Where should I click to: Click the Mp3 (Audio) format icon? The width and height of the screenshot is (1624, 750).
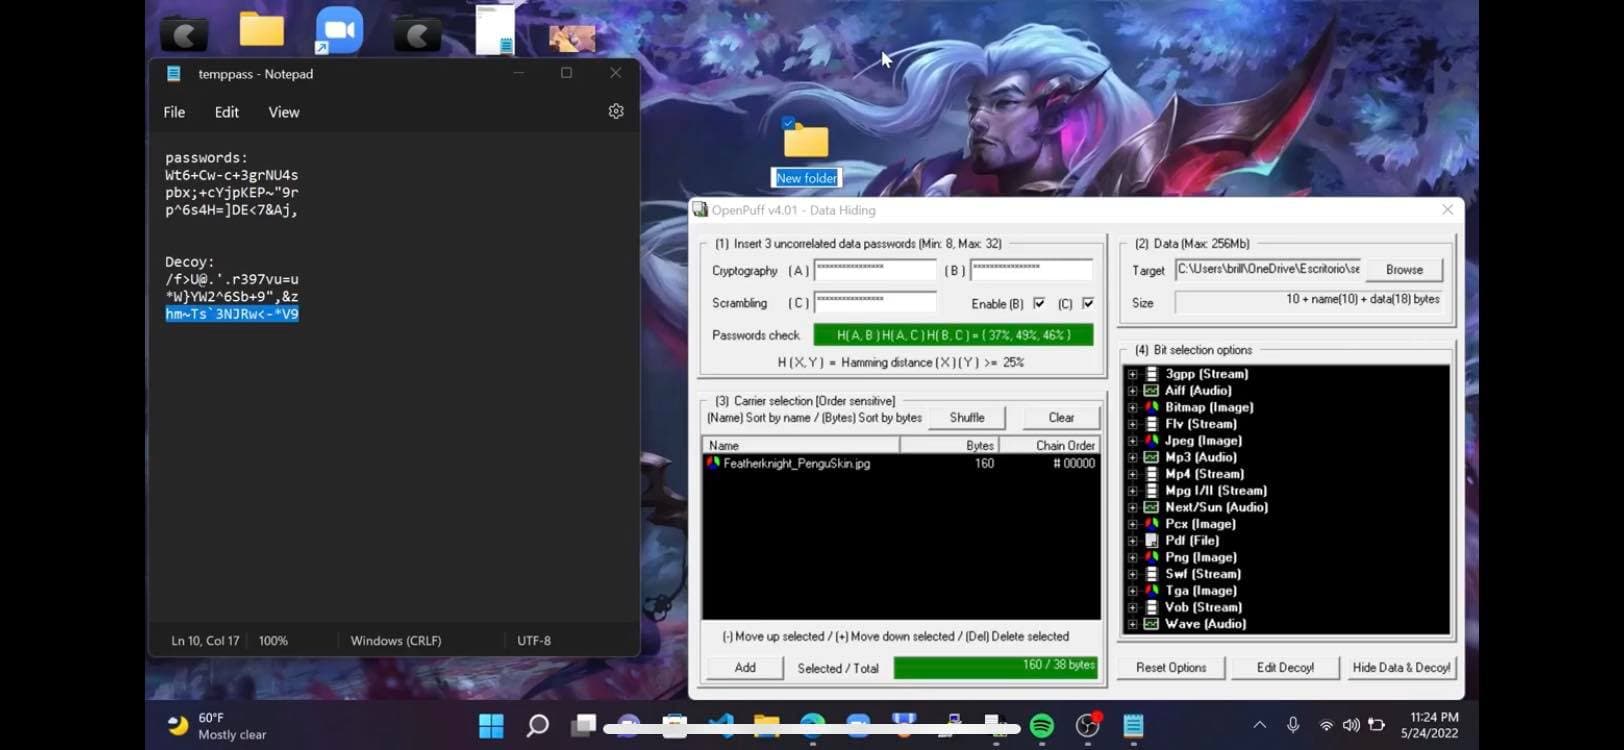[1151, 457]
